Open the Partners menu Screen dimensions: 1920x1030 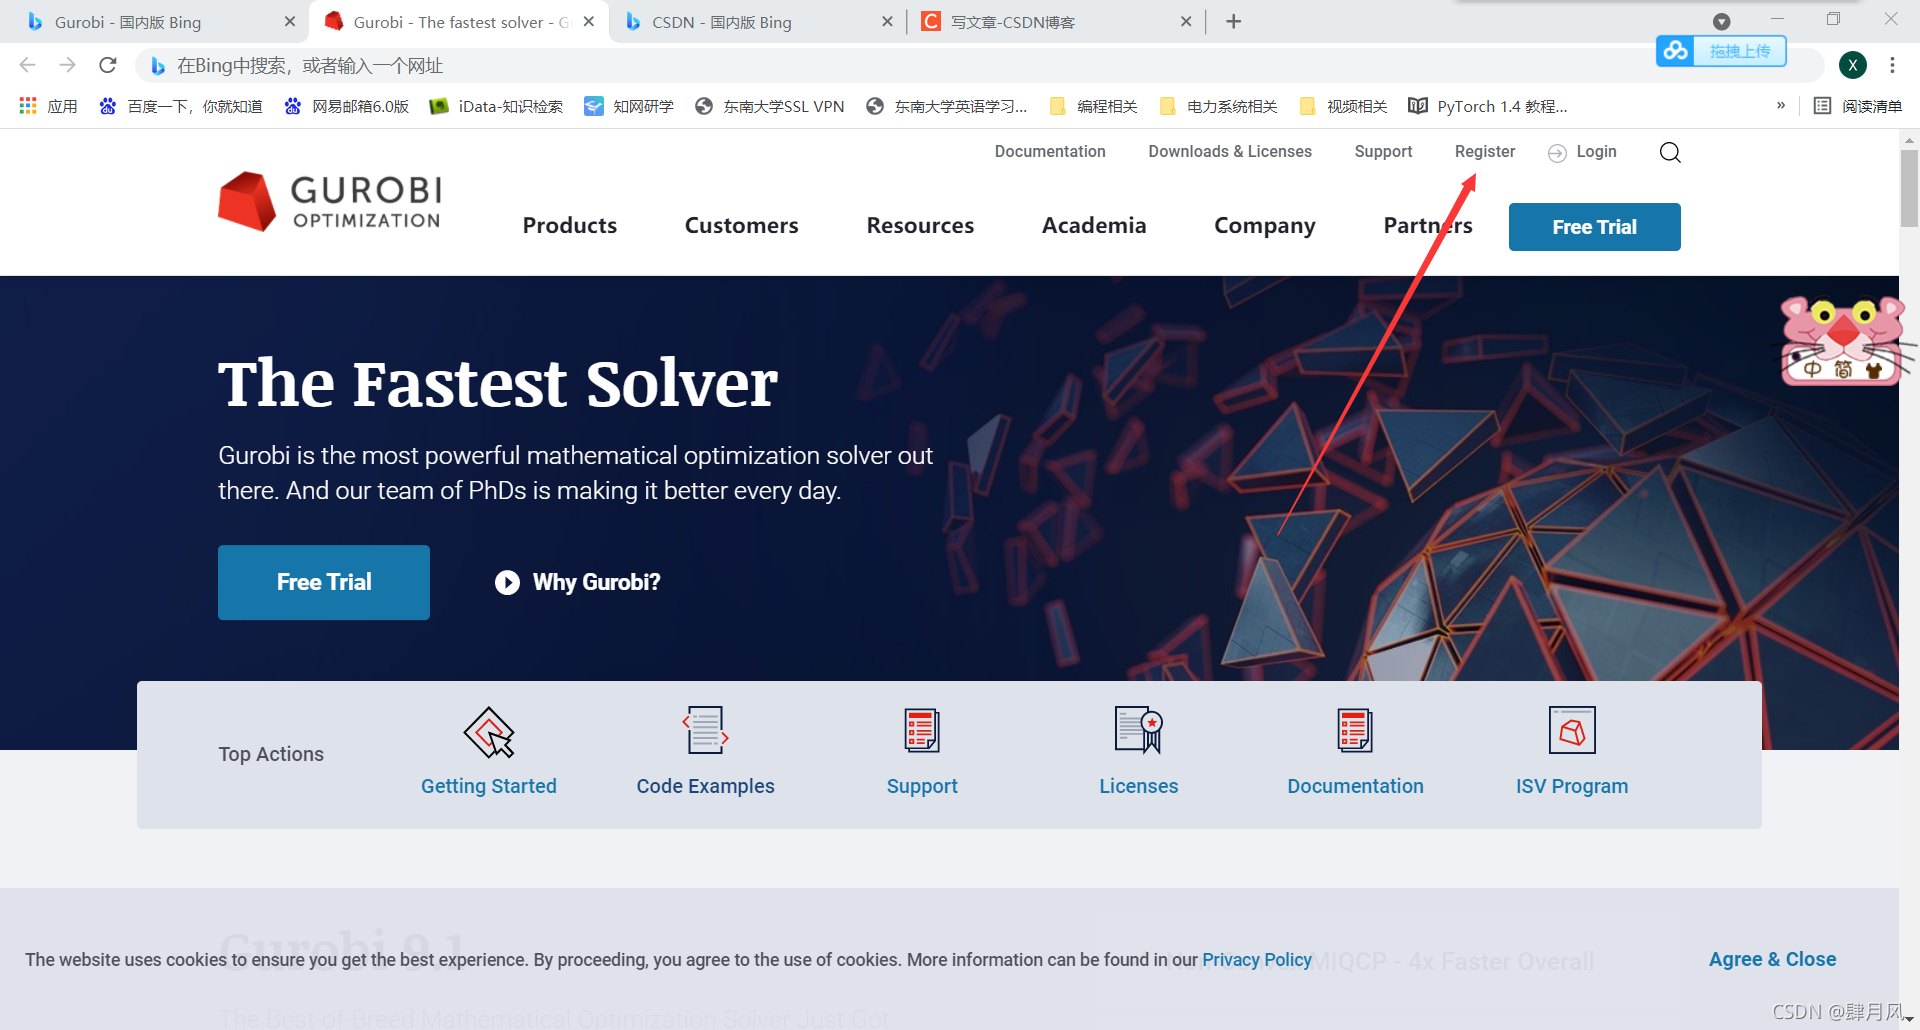[1427, 226]
